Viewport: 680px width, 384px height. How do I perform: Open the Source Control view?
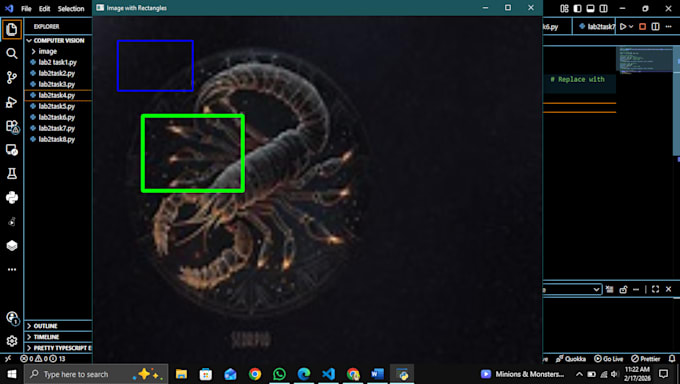click(x=12, y=78)
